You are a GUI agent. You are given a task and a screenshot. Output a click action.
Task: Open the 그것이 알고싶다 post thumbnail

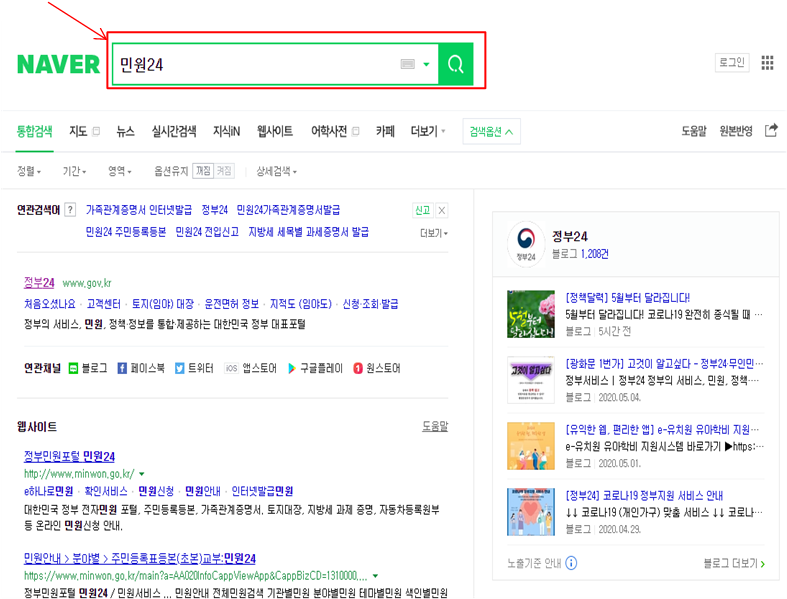click(531, 380)
